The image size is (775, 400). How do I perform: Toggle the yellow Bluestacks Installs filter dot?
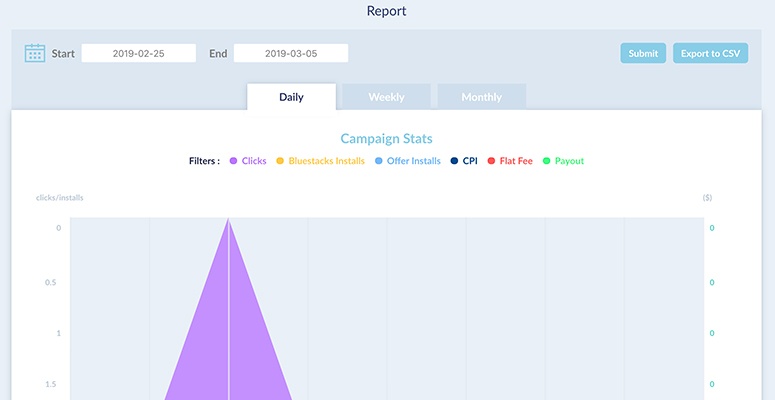tap(280, 161)
